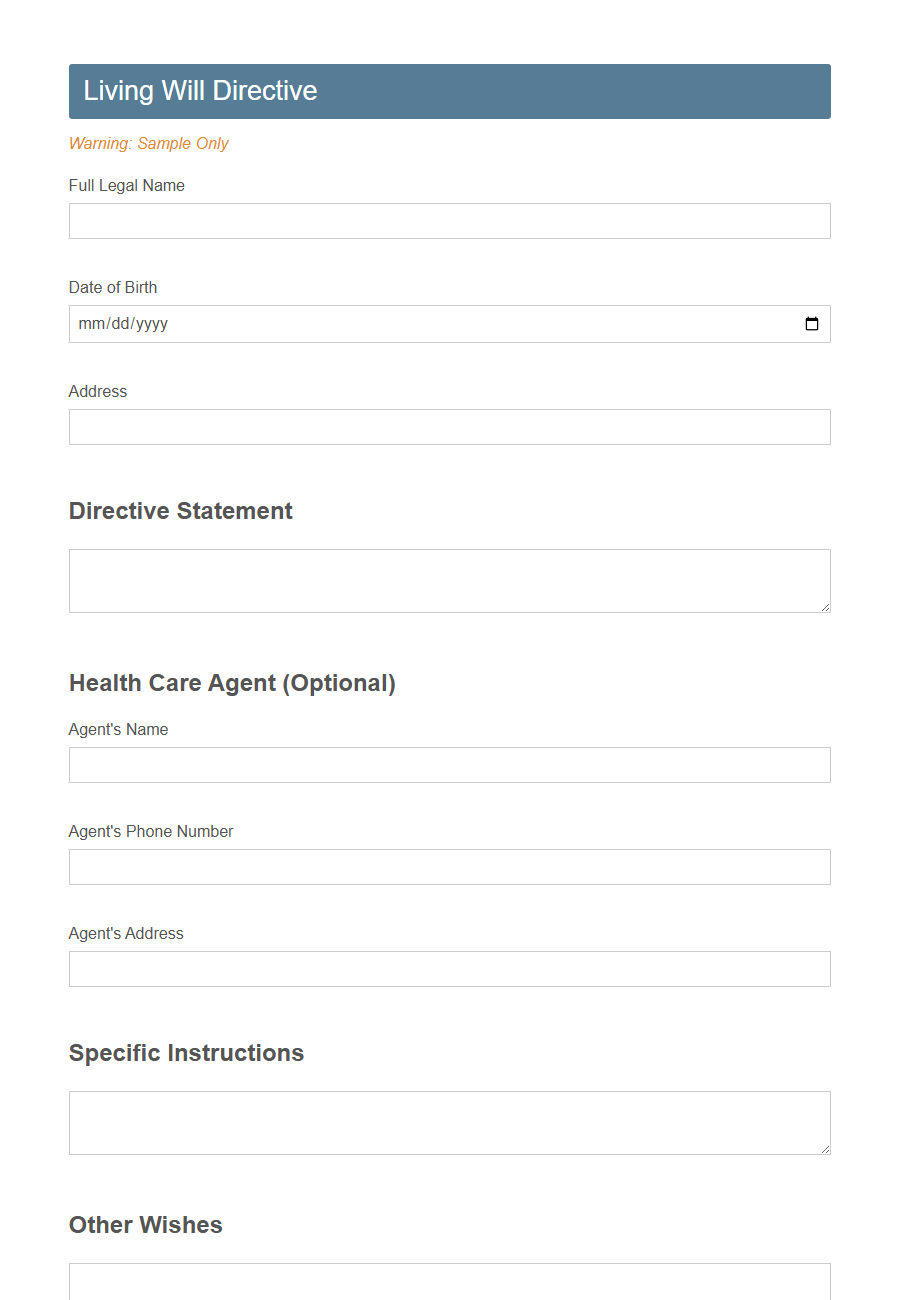Screen dimensions: 900x1300
Task: Focus the Agent's Address field
Action: pos(449,969)
